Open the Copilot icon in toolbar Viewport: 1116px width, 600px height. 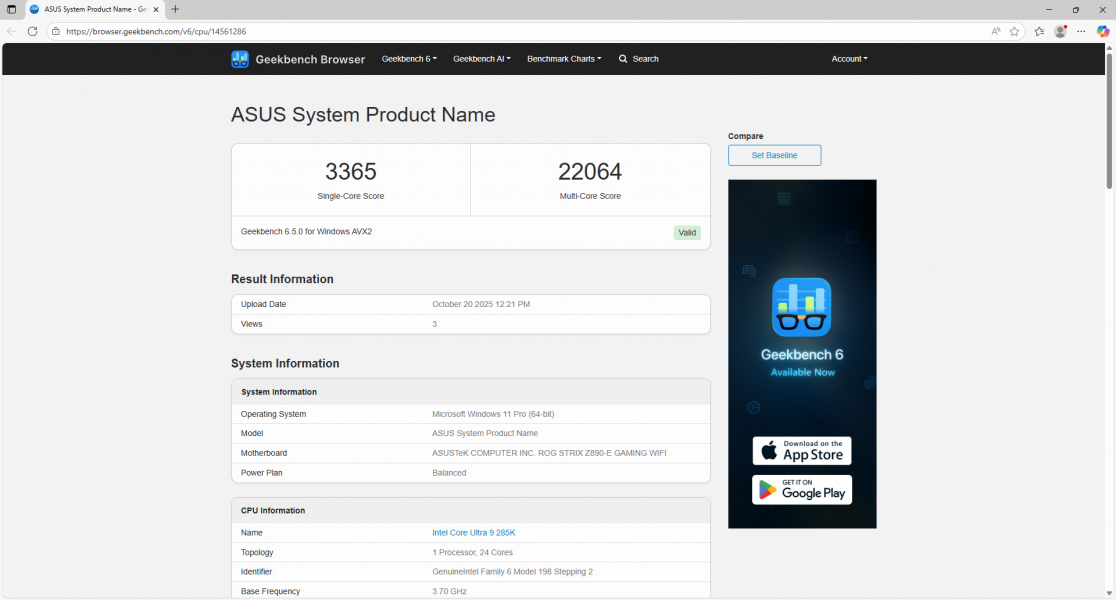tap(1103, 31)
